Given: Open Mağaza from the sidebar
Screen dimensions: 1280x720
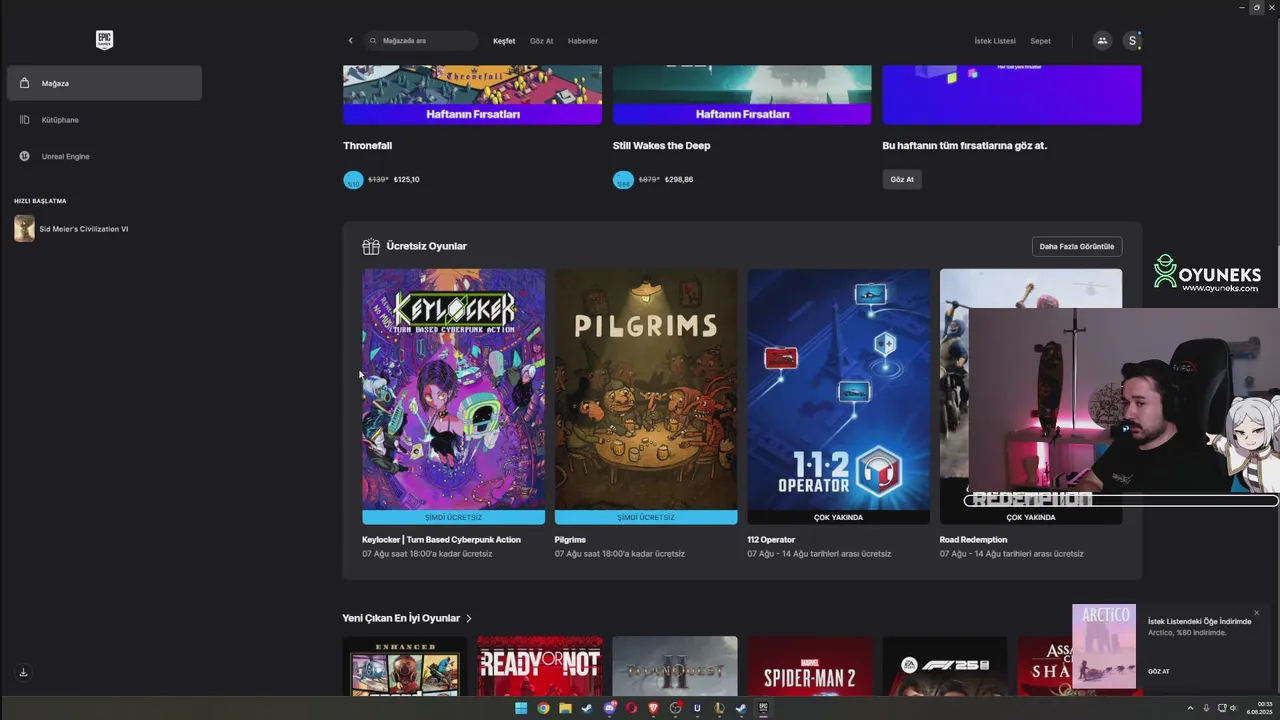Looking at the screenshot, I should tap(104, 83).
